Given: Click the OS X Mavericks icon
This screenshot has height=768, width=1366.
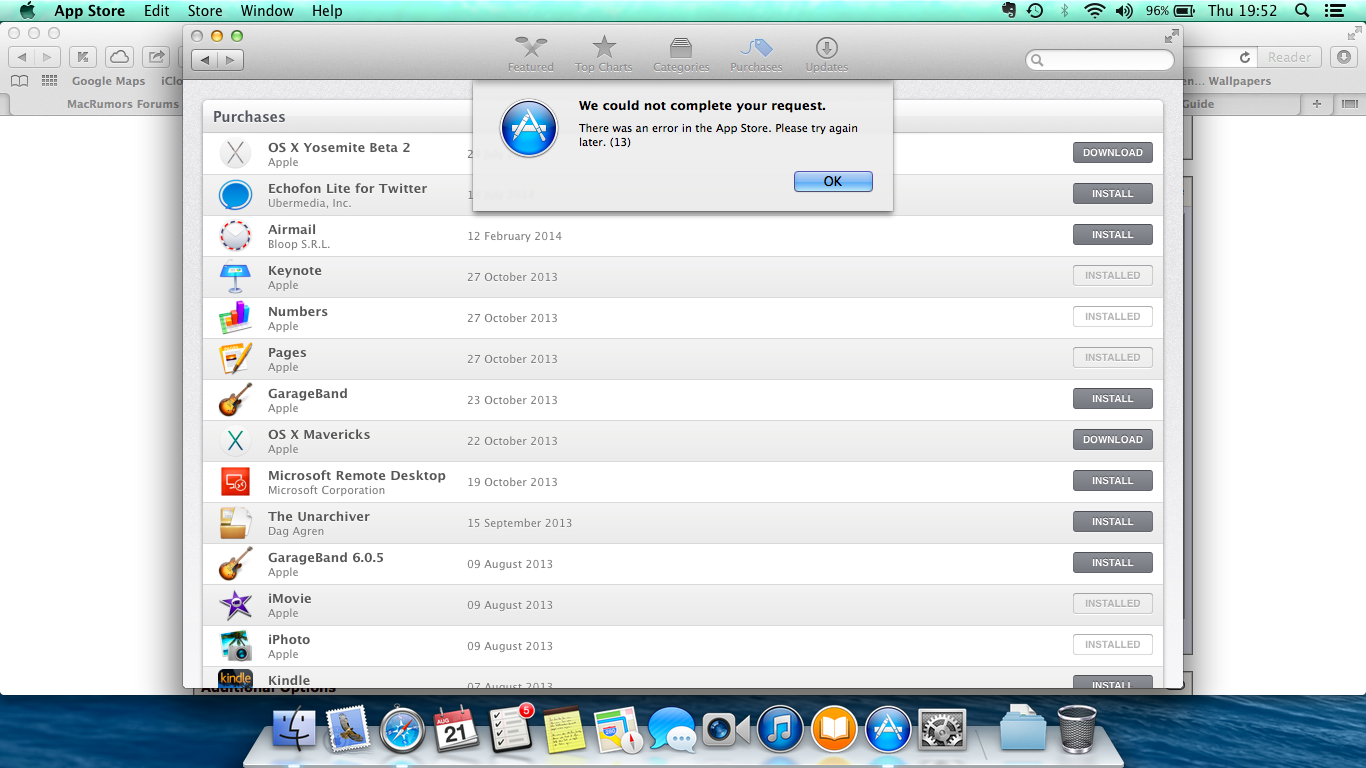Looking at the screenshot, I should pyautogui.click(x=236, y=441).
